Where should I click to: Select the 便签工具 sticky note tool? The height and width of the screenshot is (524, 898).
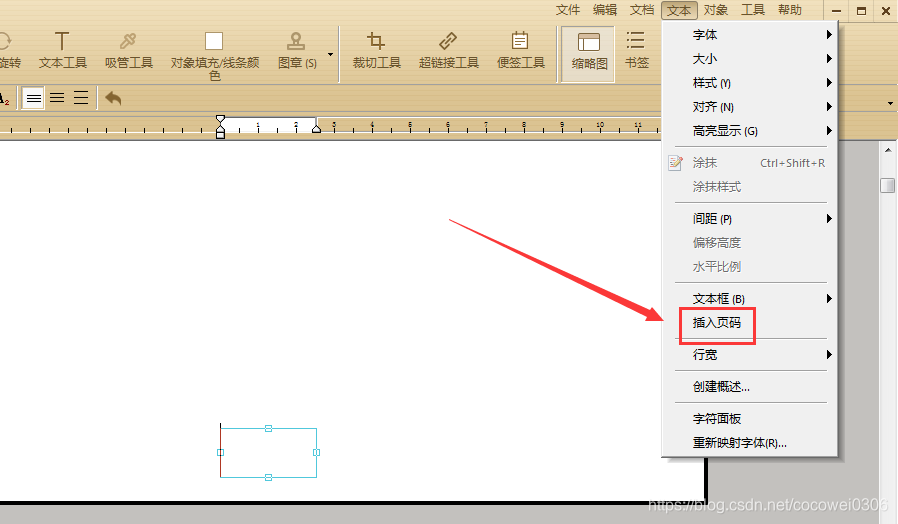click(521, 50)
